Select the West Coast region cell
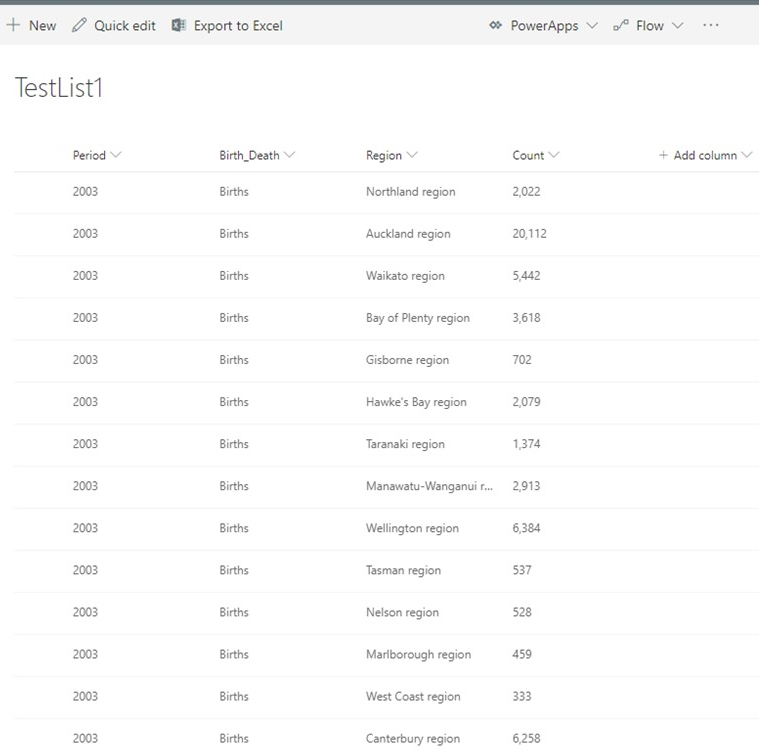 [413, 697]
